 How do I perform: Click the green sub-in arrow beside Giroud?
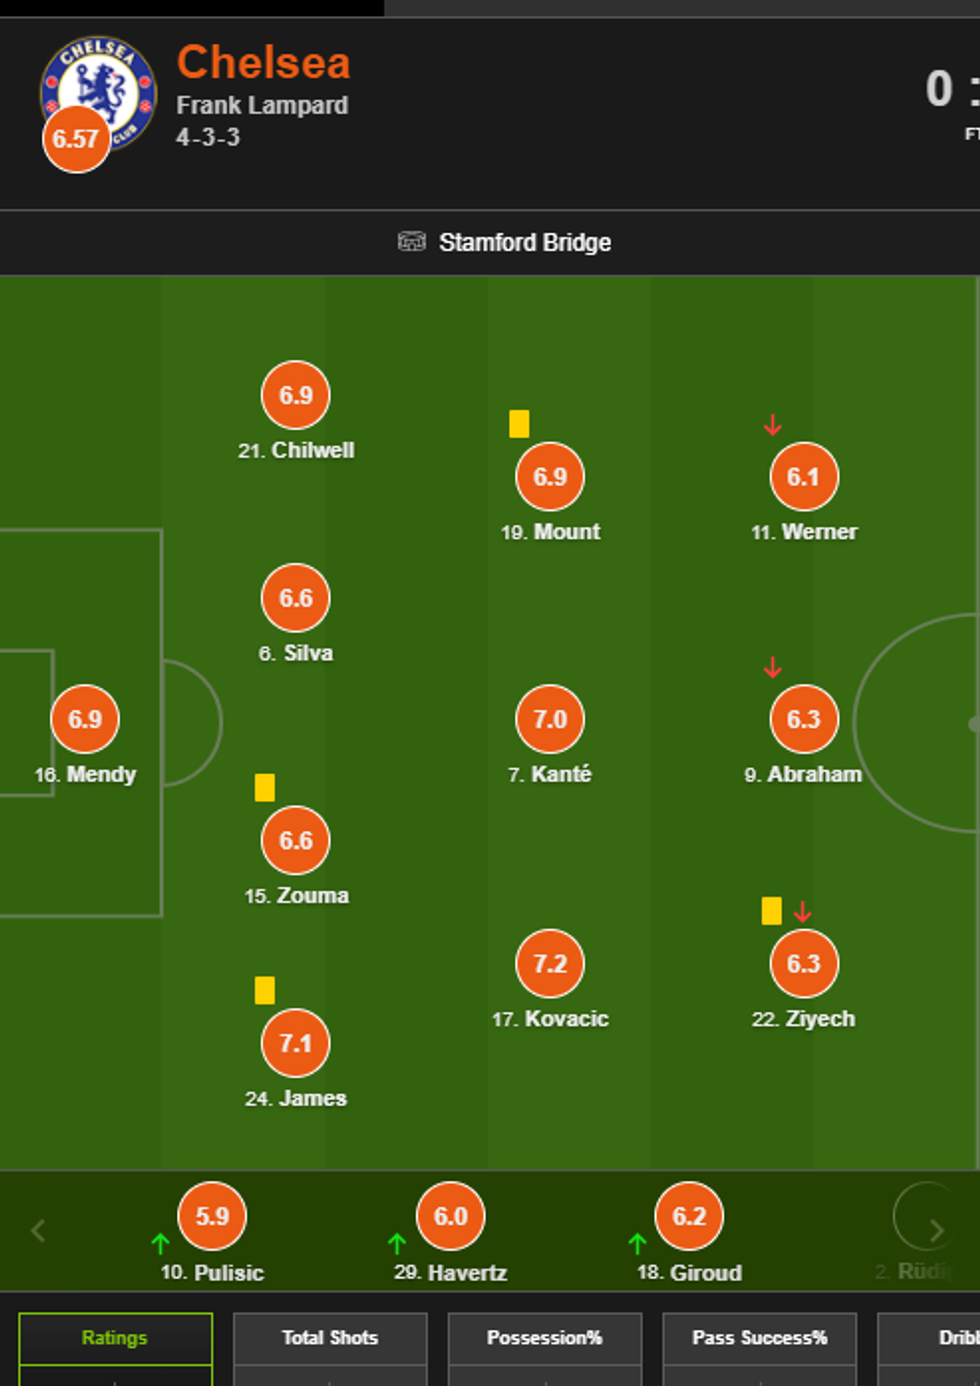point(638,1243)
